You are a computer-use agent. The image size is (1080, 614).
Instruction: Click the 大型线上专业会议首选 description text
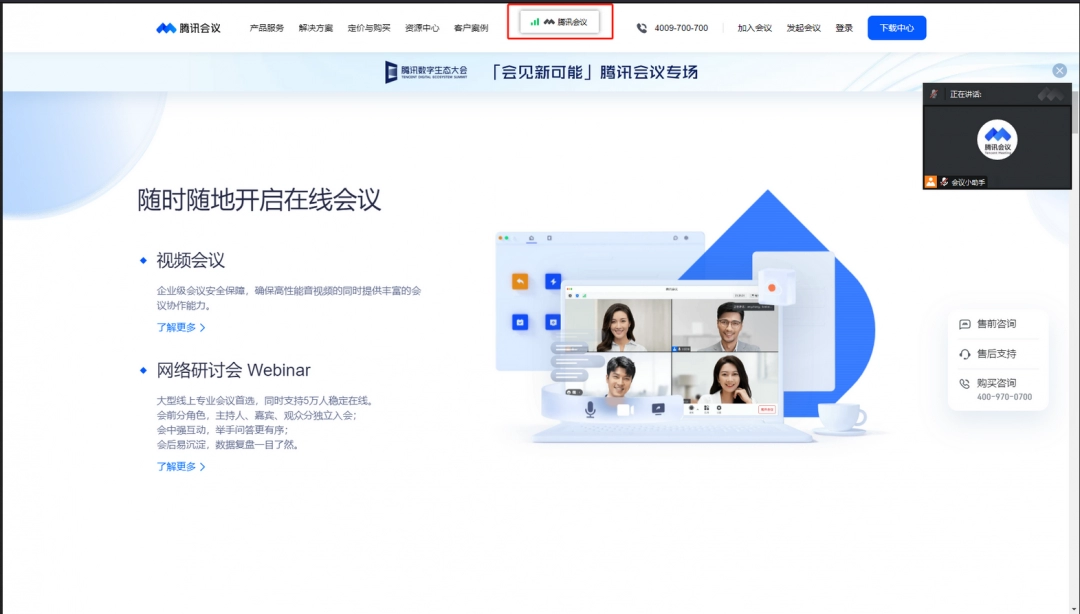point(265,422)
